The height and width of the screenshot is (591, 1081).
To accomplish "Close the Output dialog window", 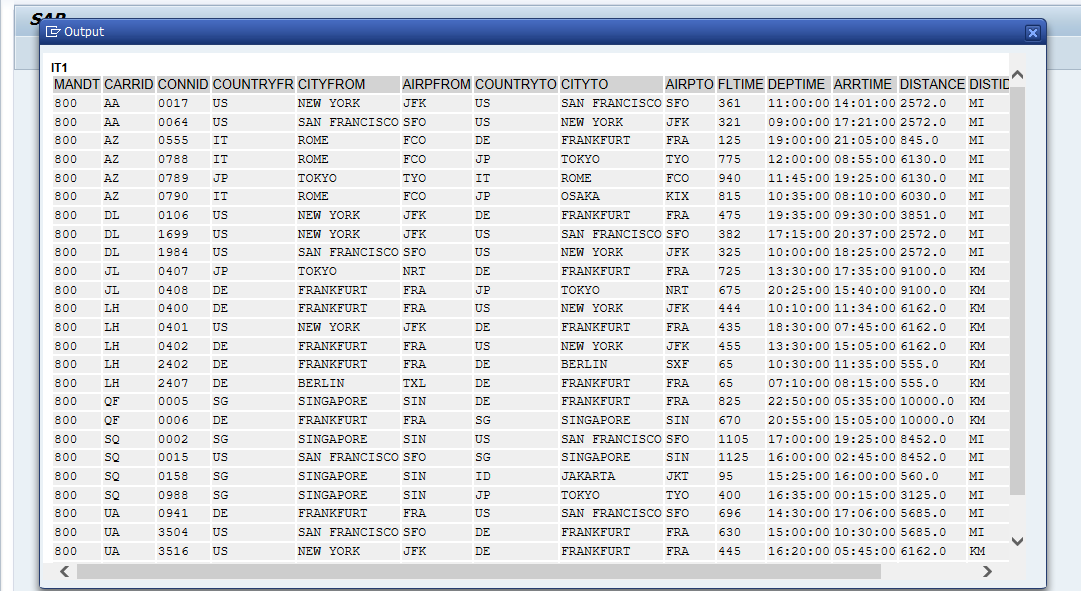I will [1032, 32].
